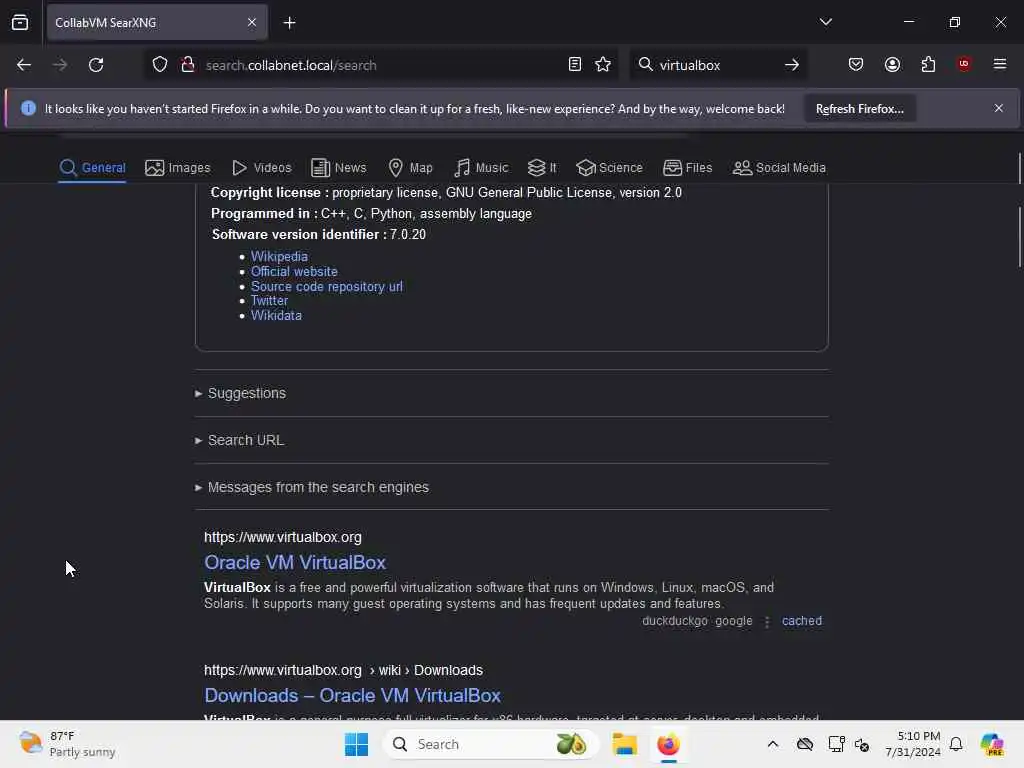Open the Wikidata infobox link
Viewport: 1024px width, 768px height.
point(276,315)
